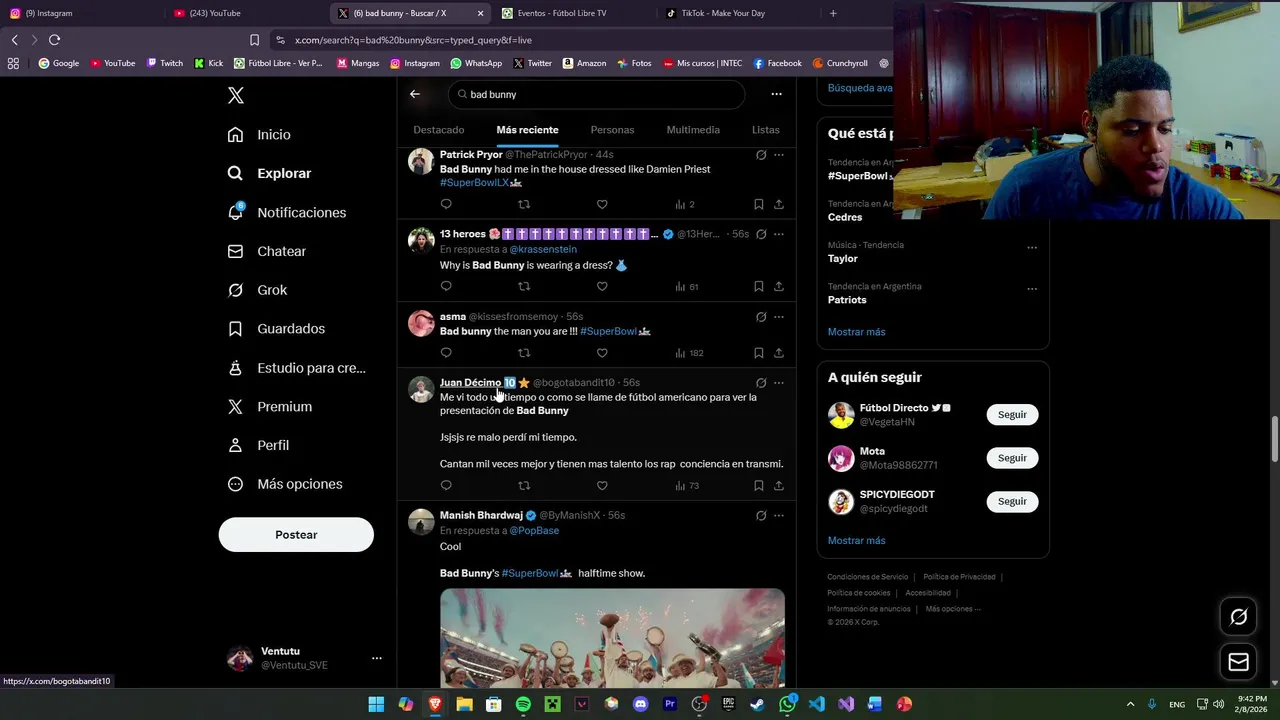1280x720 pixels.
Task: Open Inicio home page
Action: [x=259, y=134]
